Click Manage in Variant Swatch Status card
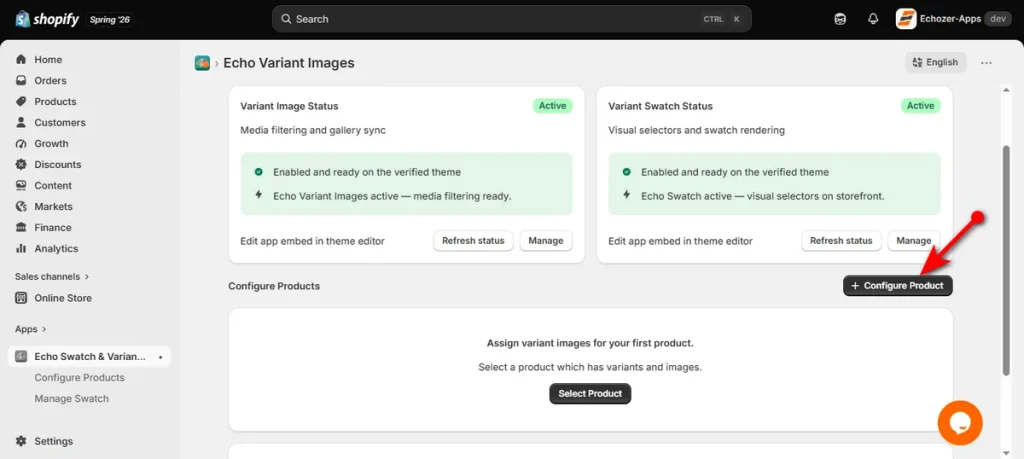The height and width of the screenshot is (459, 1024). click(914, 240)
